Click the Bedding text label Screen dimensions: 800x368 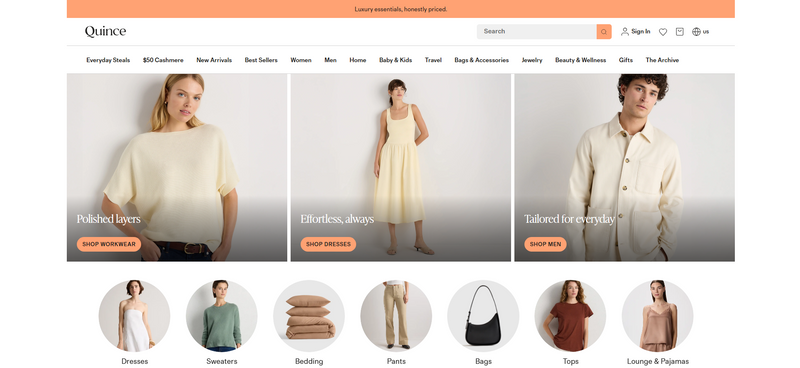(309, 361)
